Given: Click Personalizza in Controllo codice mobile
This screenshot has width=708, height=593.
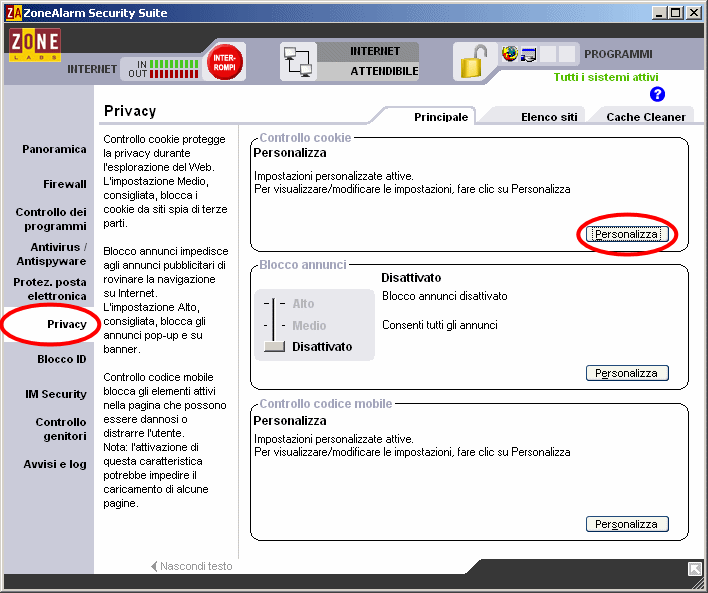Looking at the screenshot, I should tap(627, 524).
